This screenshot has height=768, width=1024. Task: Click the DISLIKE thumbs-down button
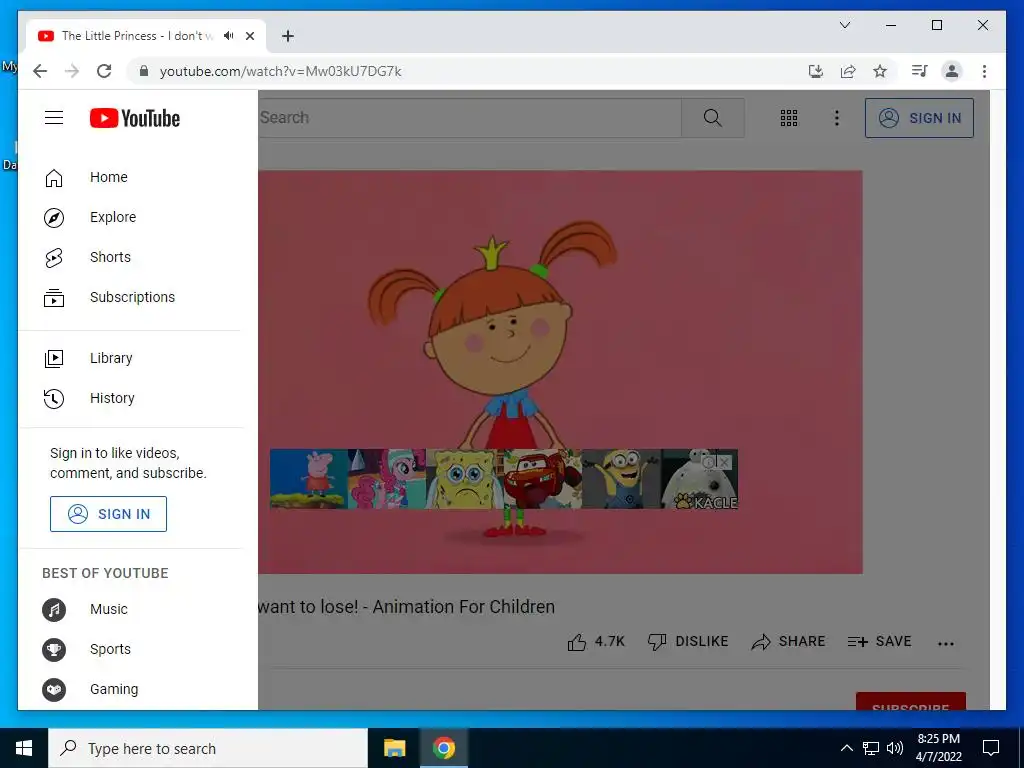[x=688, y=642]
